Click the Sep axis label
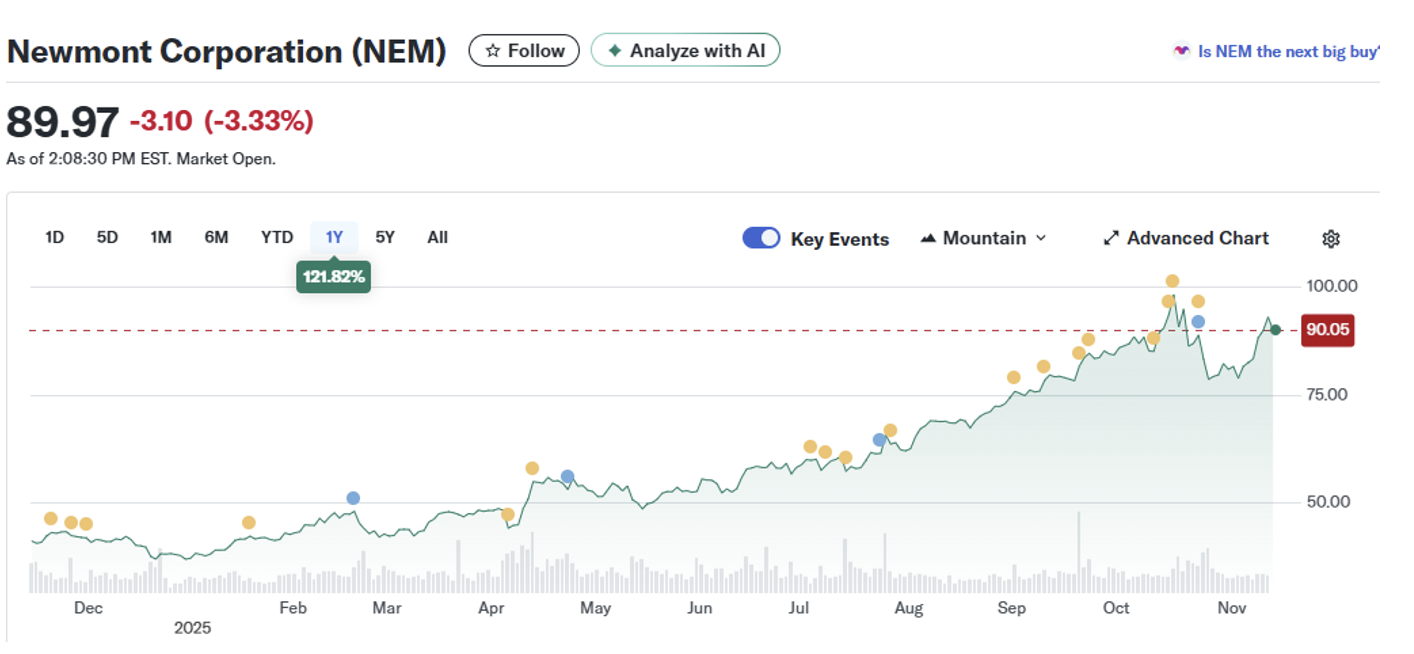This screenshot has width=1414, height=654. (1012, 608)
